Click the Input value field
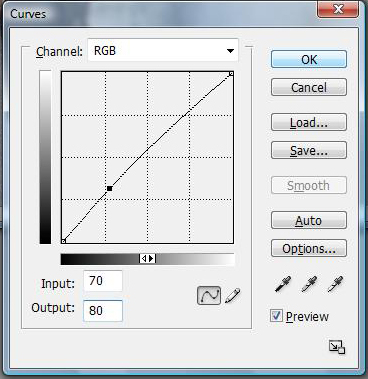Screen dimensions: 368x379 [103, 281]
